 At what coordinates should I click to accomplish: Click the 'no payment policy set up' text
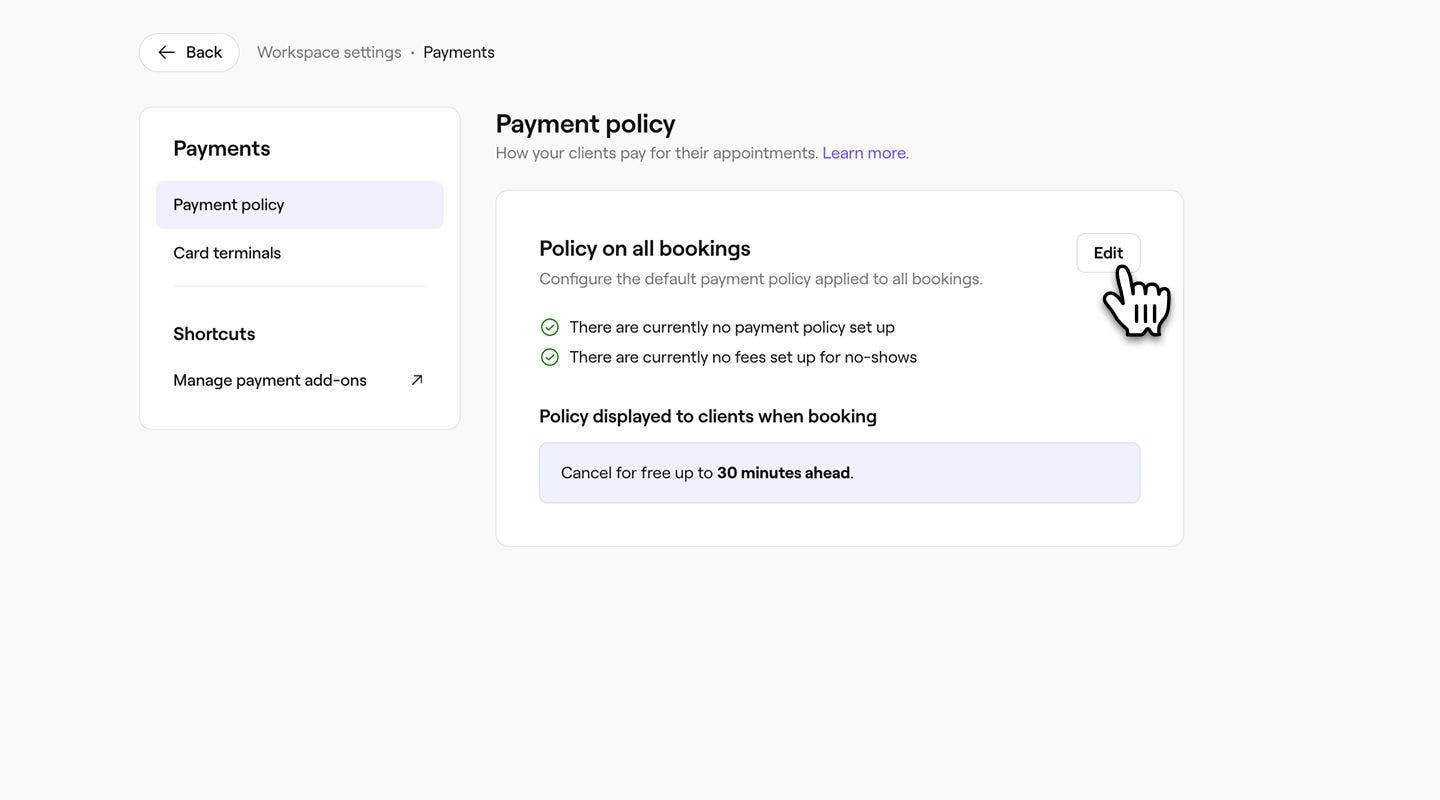pyautogui.click(x=732, y=327)
